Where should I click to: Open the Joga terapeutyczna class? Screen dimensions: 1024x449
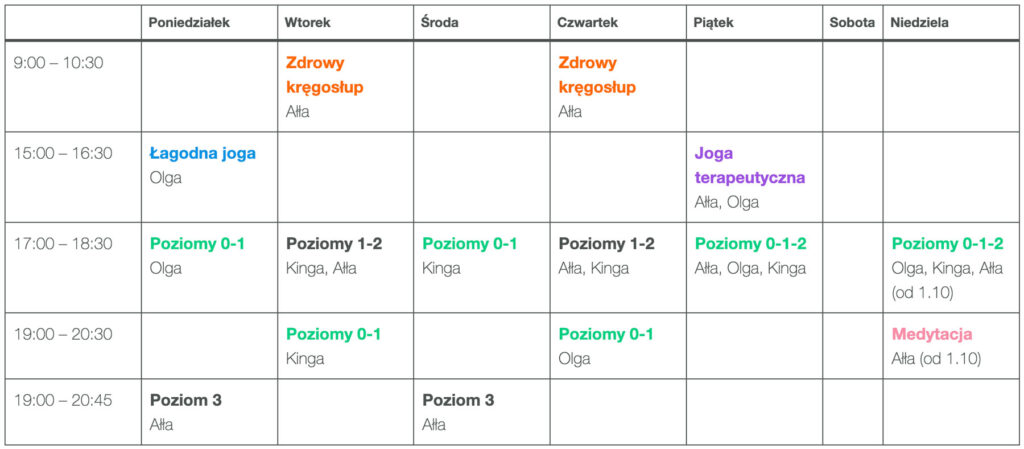pos(750,166)
